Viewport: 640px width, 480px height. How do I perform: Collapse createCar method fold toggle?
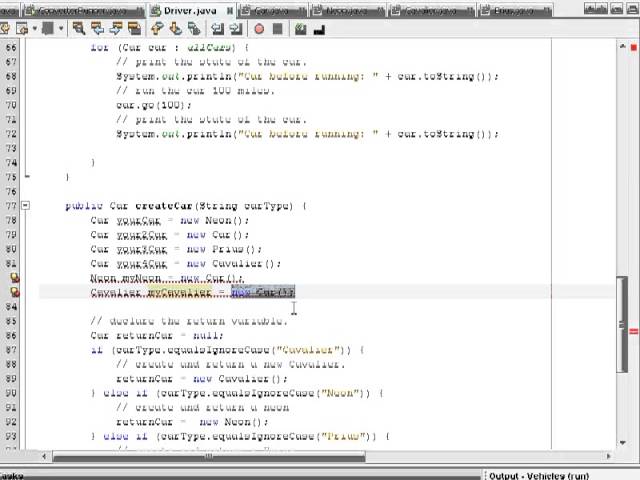(26, 205)
